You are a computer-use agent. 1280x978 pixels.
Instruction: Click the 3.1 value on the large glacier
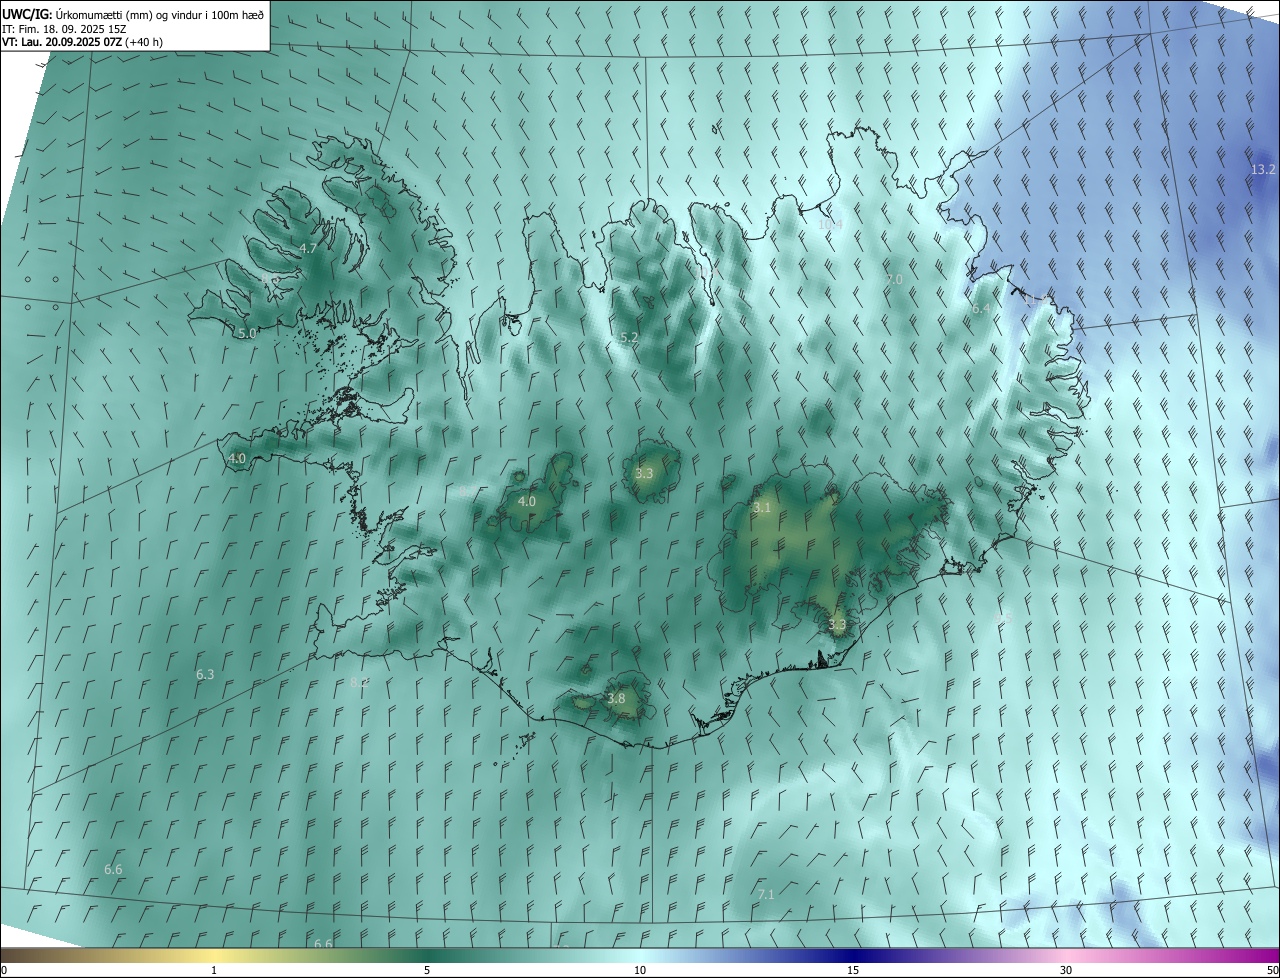(x=762, y=508)
